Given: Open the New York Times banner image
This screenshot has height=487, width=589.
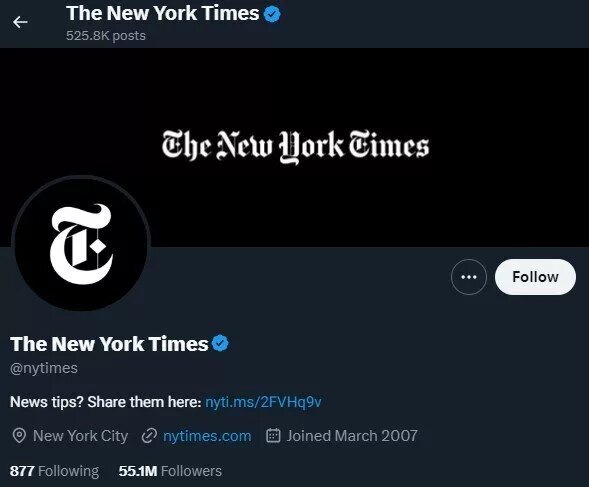Looking at the screenshot, I should [294, 147].
